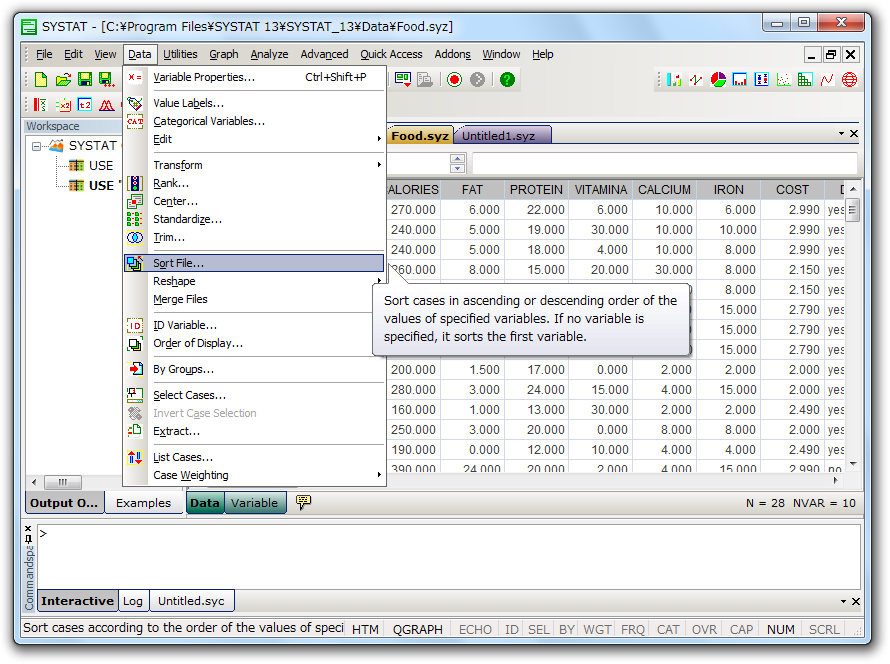The width and height of the screenshot is (890, 664).
Task: Open the pie chart graph icon
Action: (x=718, y=80)
